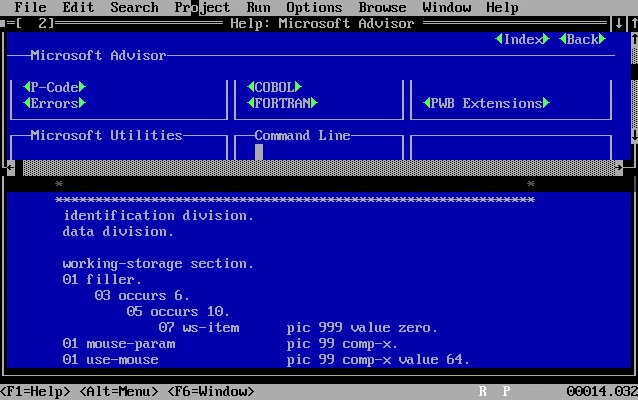Click the help window up-arrow in title bar
The width and height of the screenshot is (638, 400).
coord(634,23)
